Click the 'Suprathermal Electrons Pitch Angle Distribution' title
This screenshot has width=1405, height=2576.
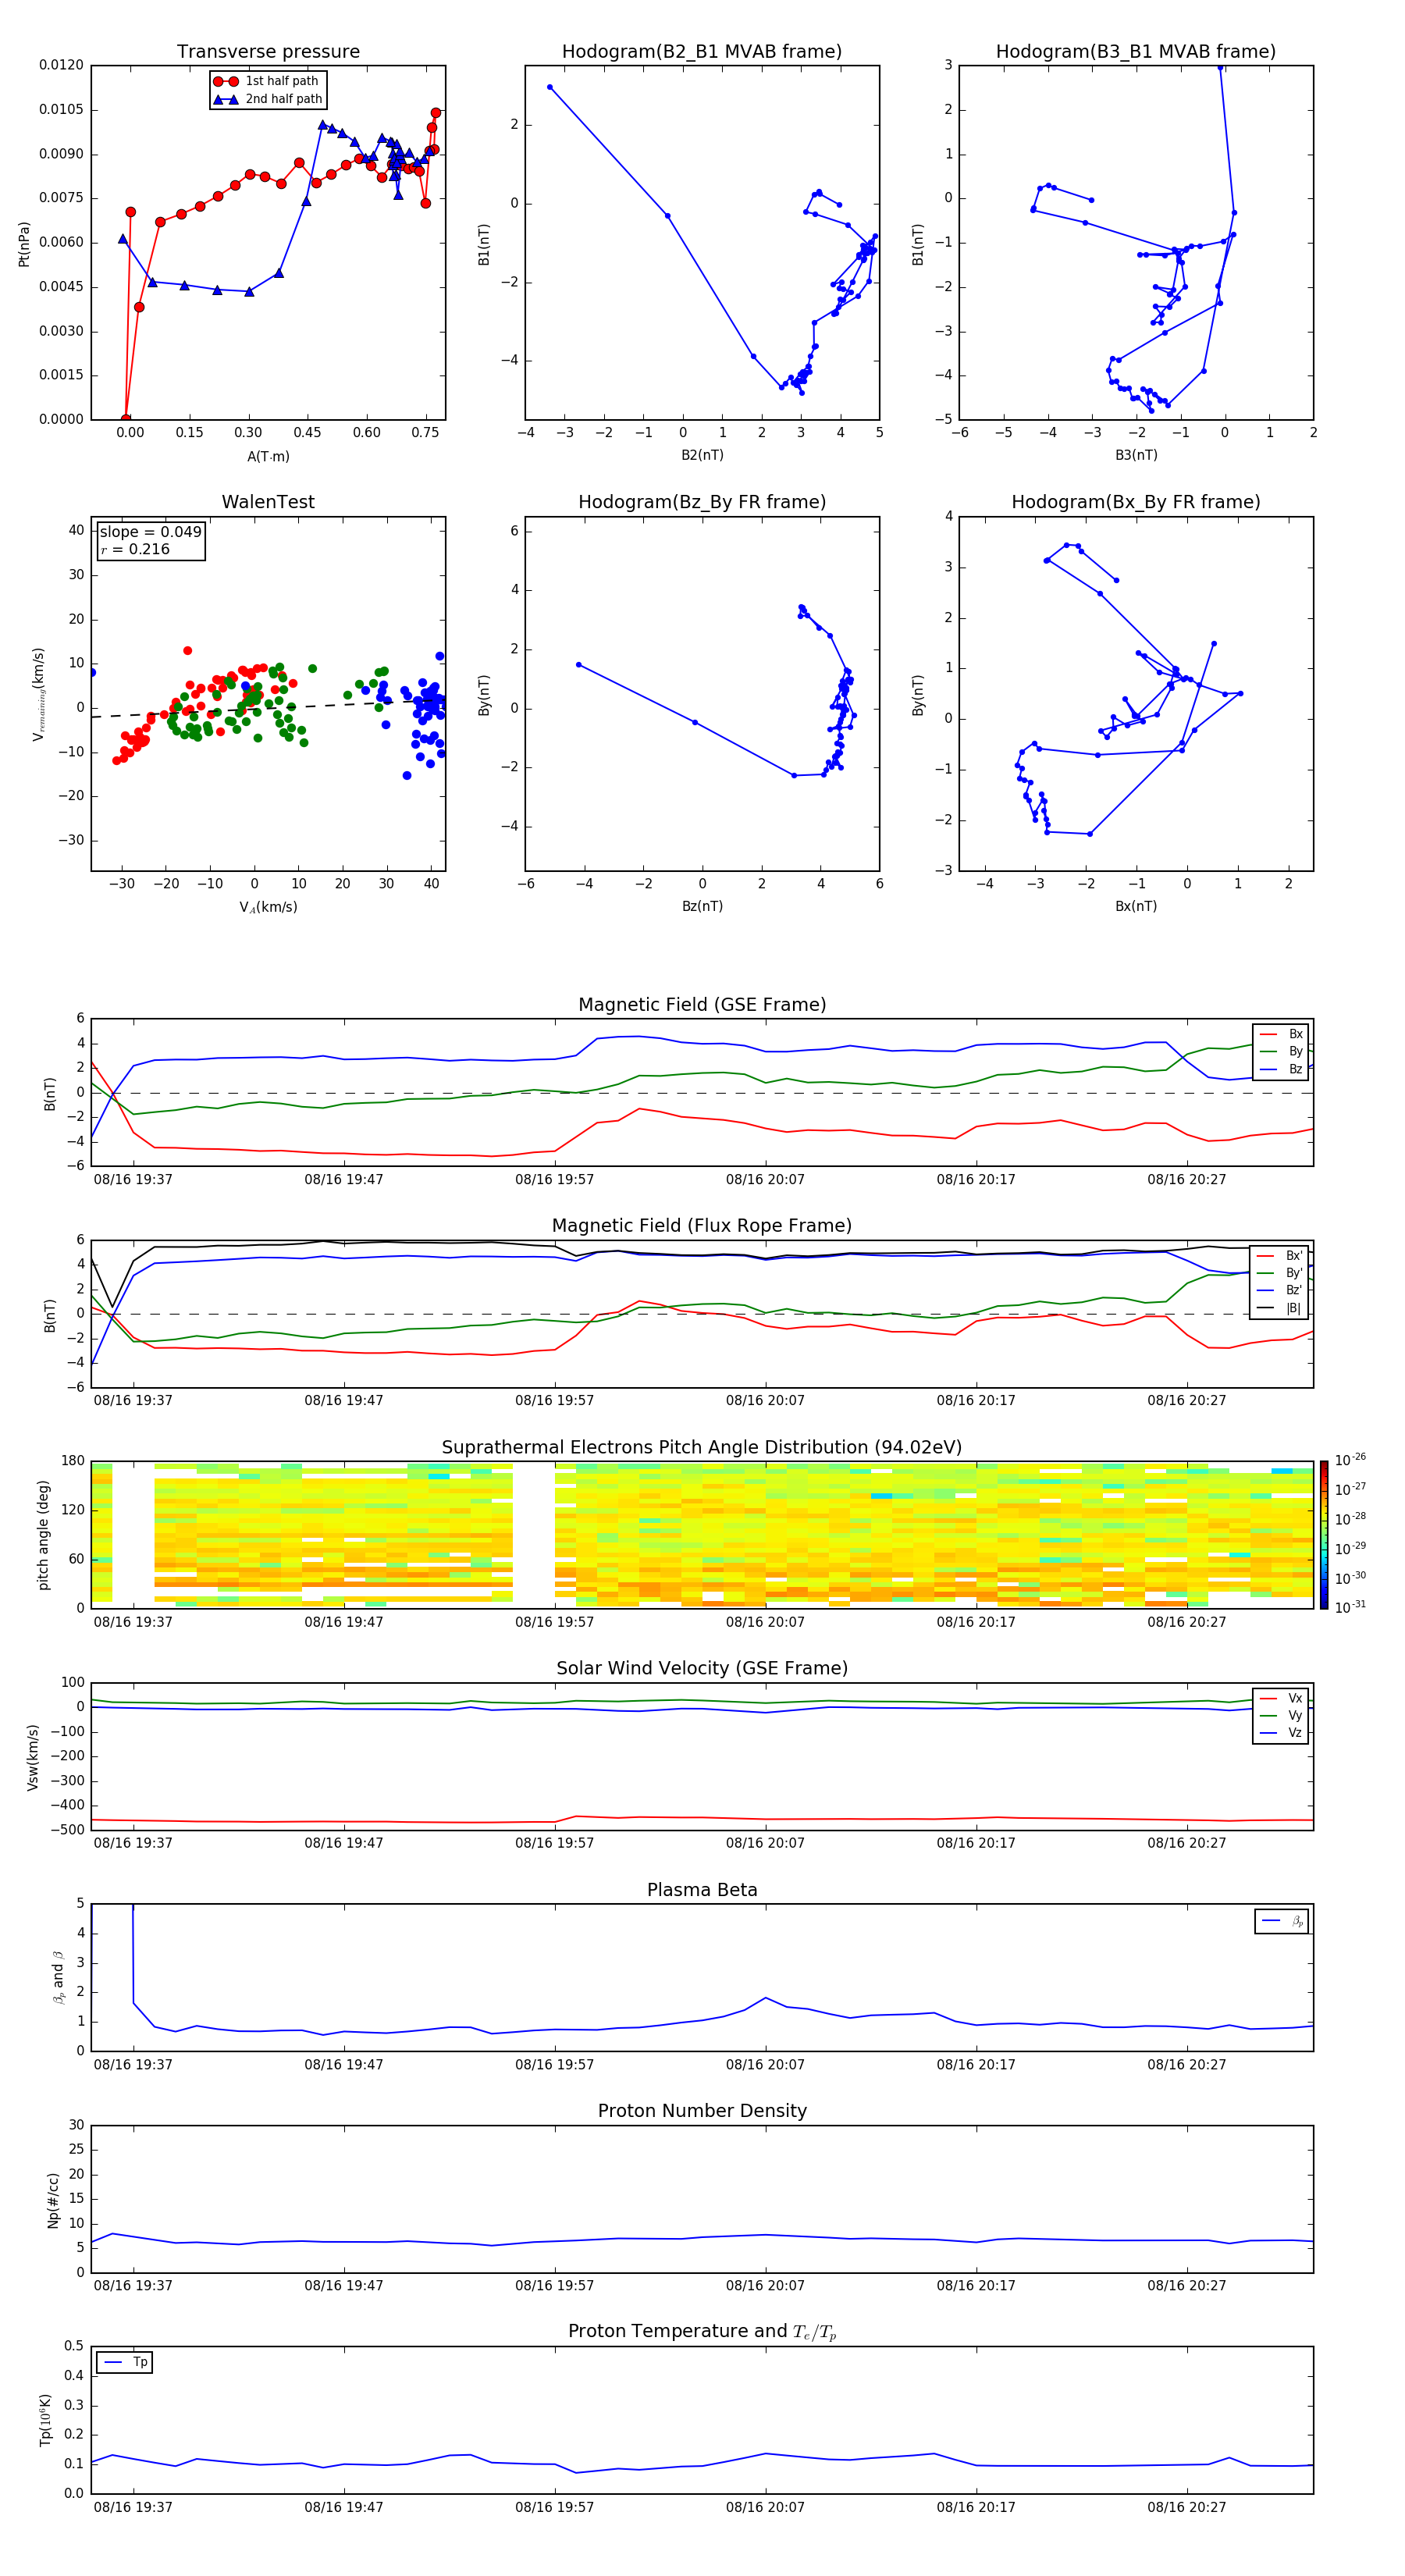(x=702, y=1448)
